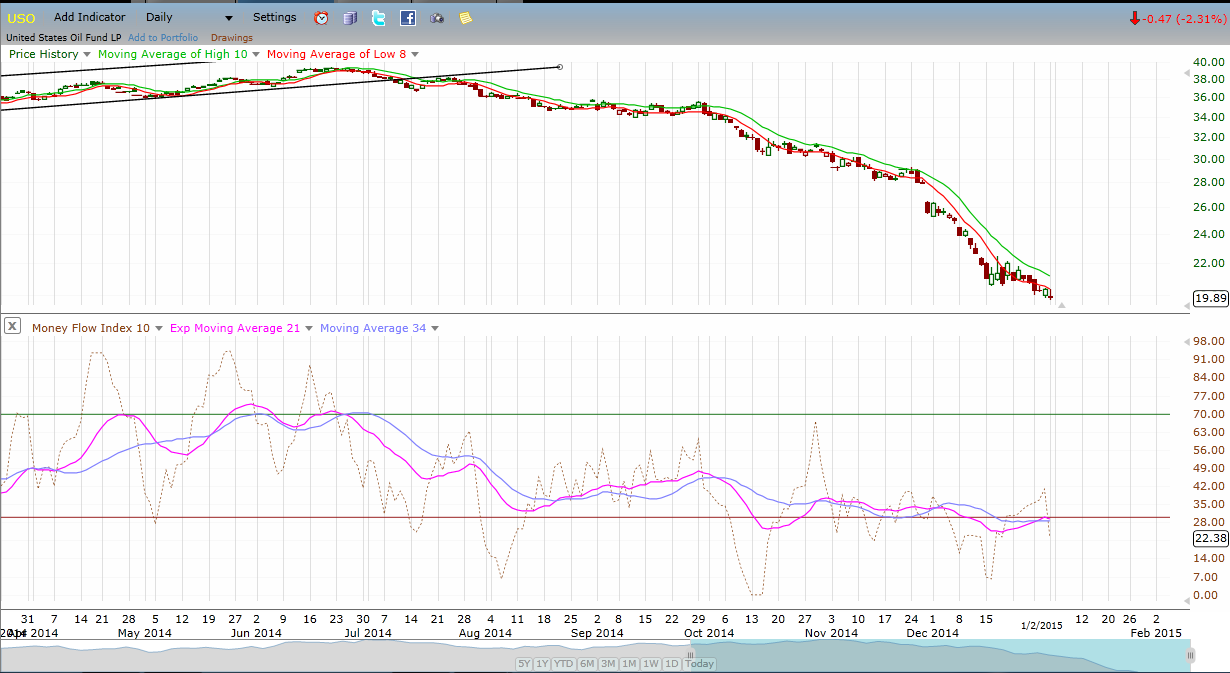The image size is (1230, 673).
Task: Open the Add Indicator menu
Action: [90, 17]
